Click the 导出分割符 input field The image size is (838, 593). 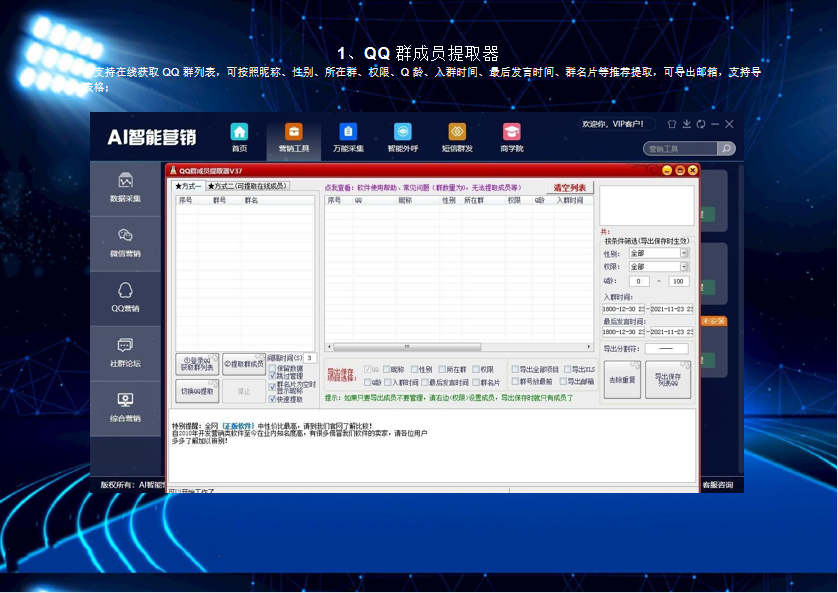(666, 348)
